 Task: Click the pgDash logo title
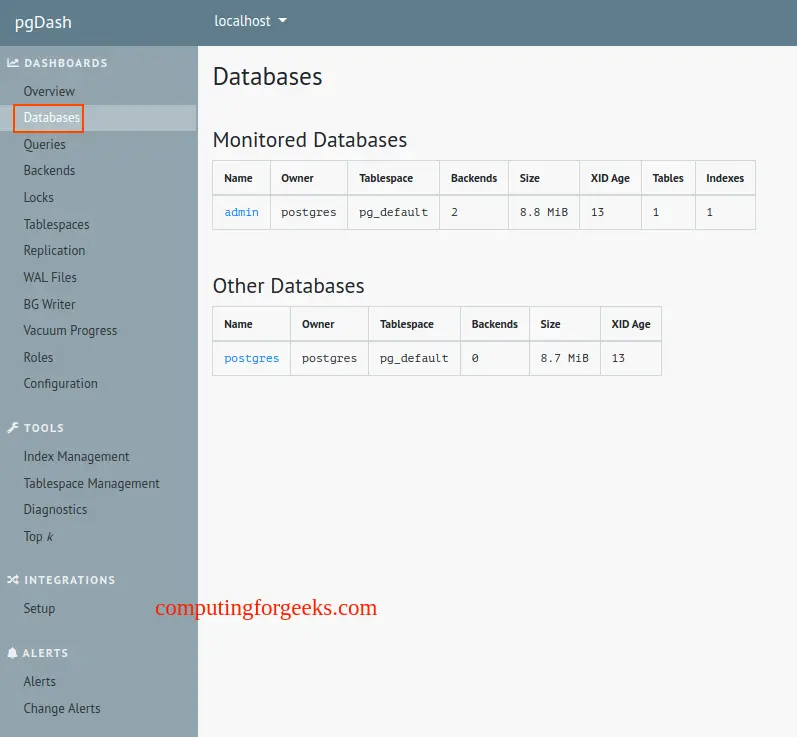(x=43, y=22)
